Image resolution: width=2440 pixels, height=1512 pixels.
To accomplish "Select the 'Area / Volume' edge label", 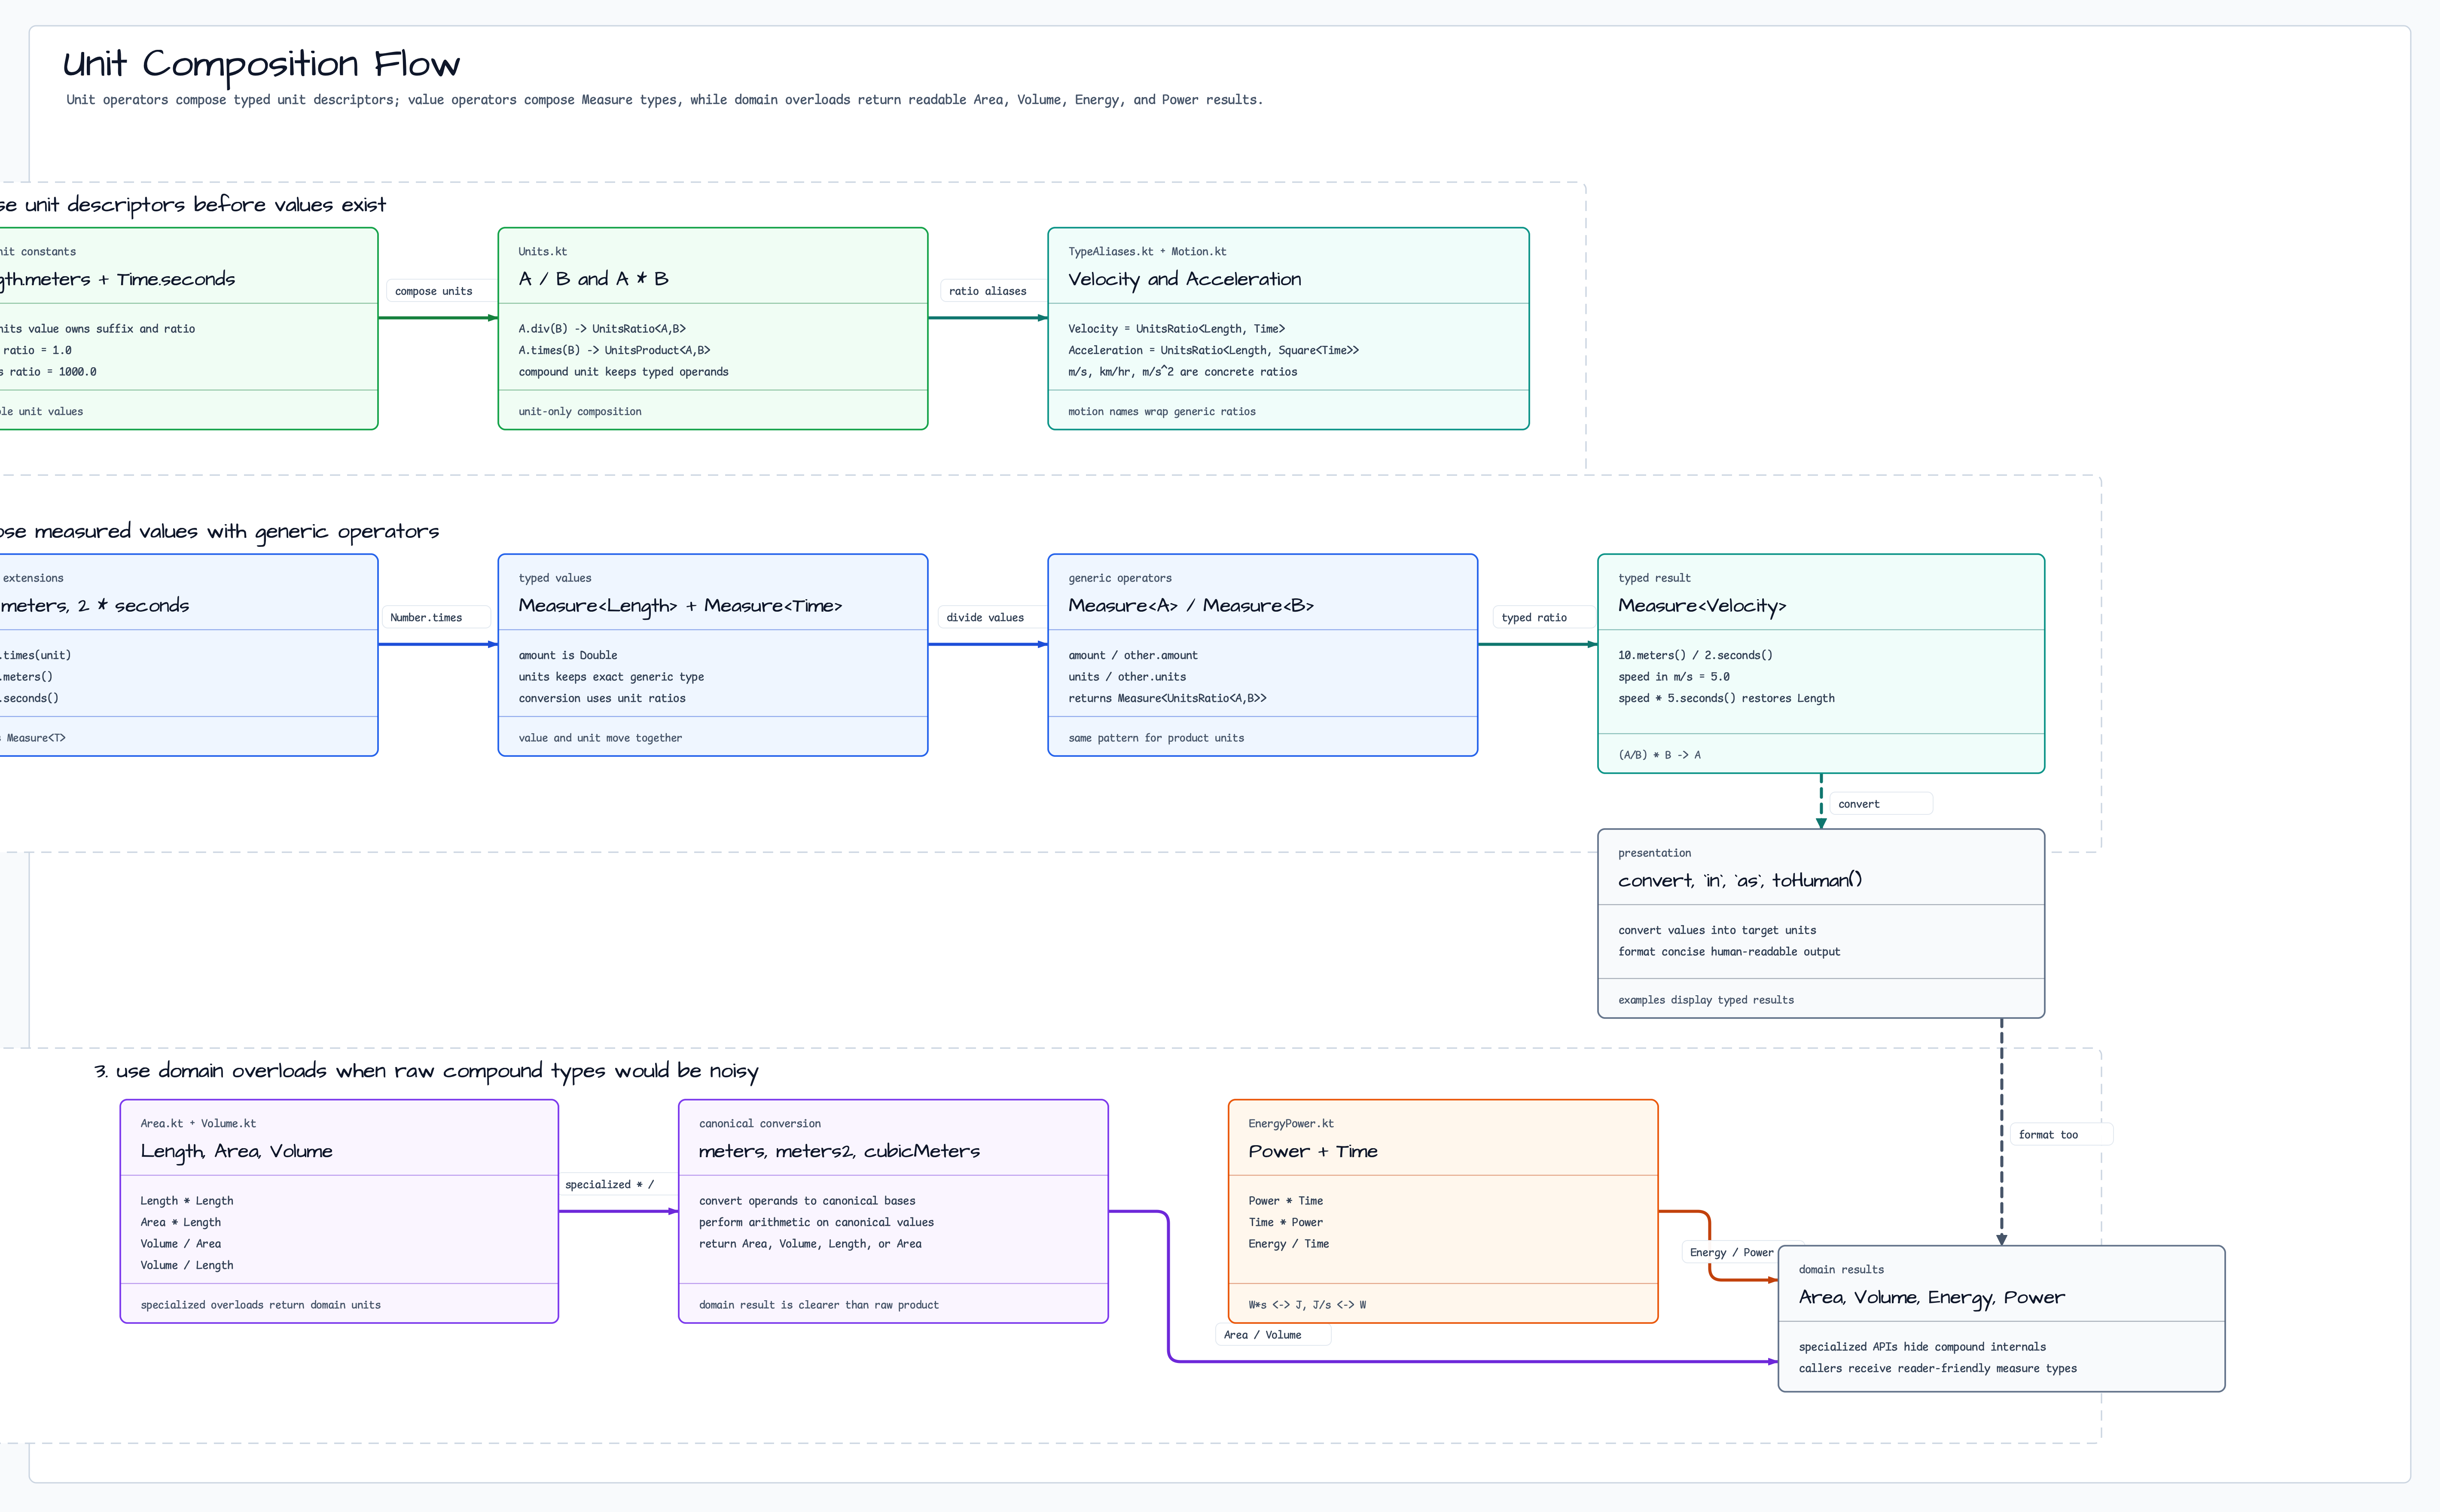I will coord(1262,1335).
